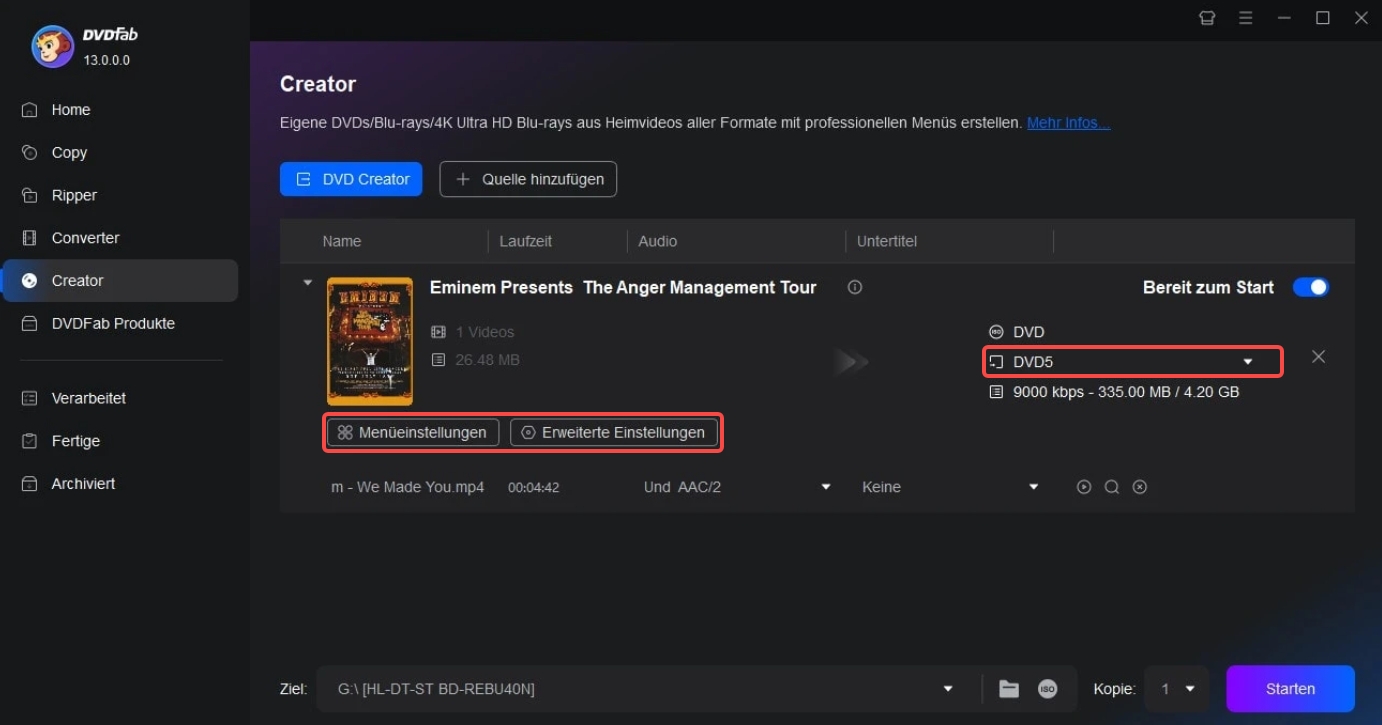Open the Und AAC/2 audio dropdown

tap(737, 487)
